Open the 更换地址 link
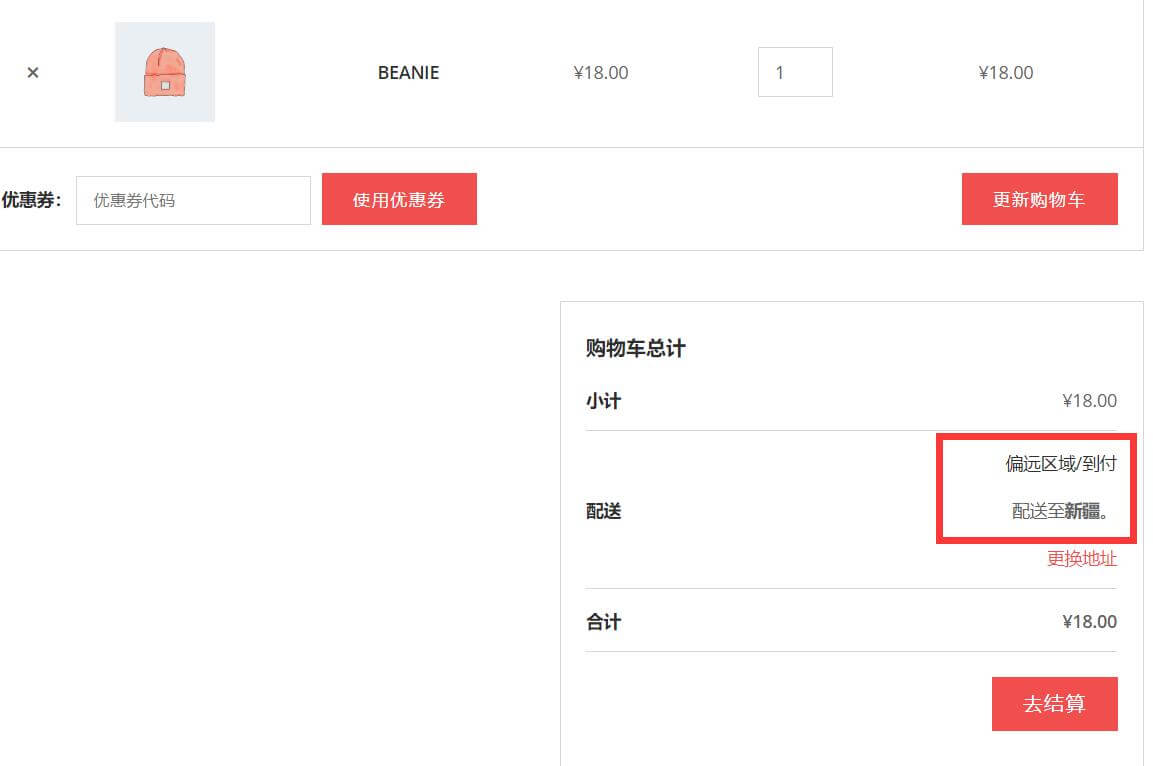Viewport: 1153px width, 766px height. click(x=1081, y=558)
